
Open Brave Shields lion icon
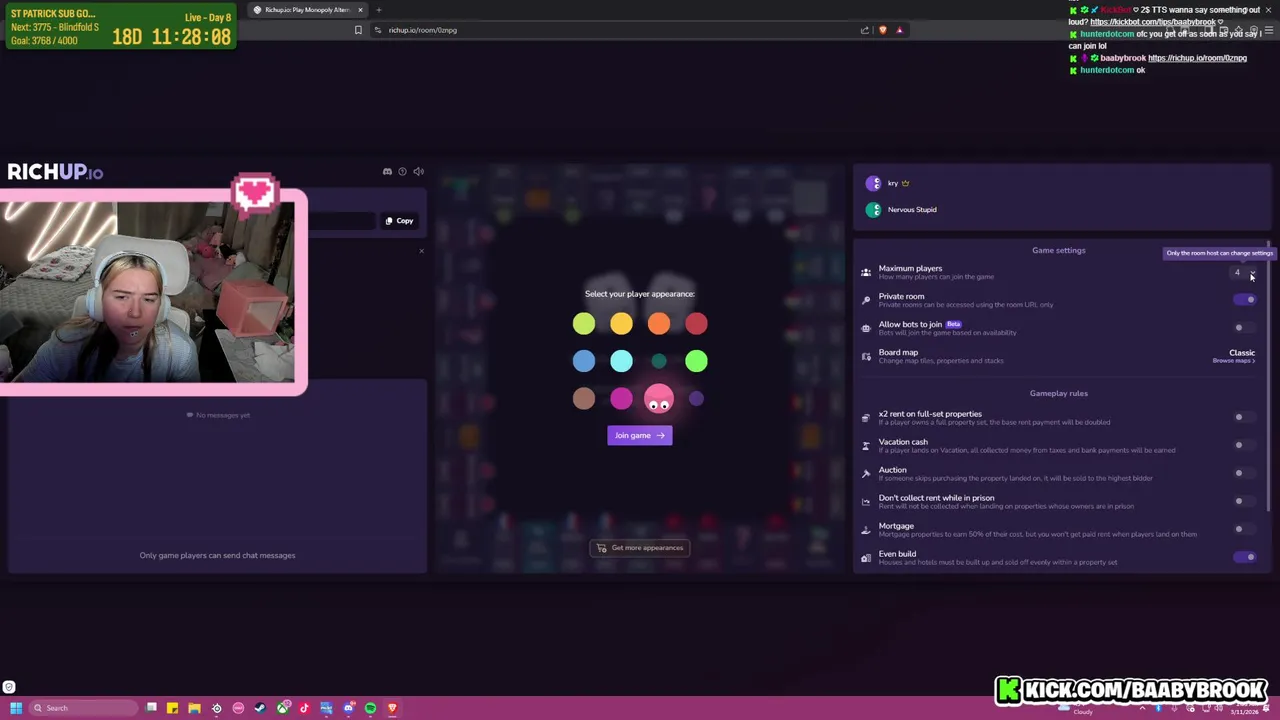coord(882,30)
